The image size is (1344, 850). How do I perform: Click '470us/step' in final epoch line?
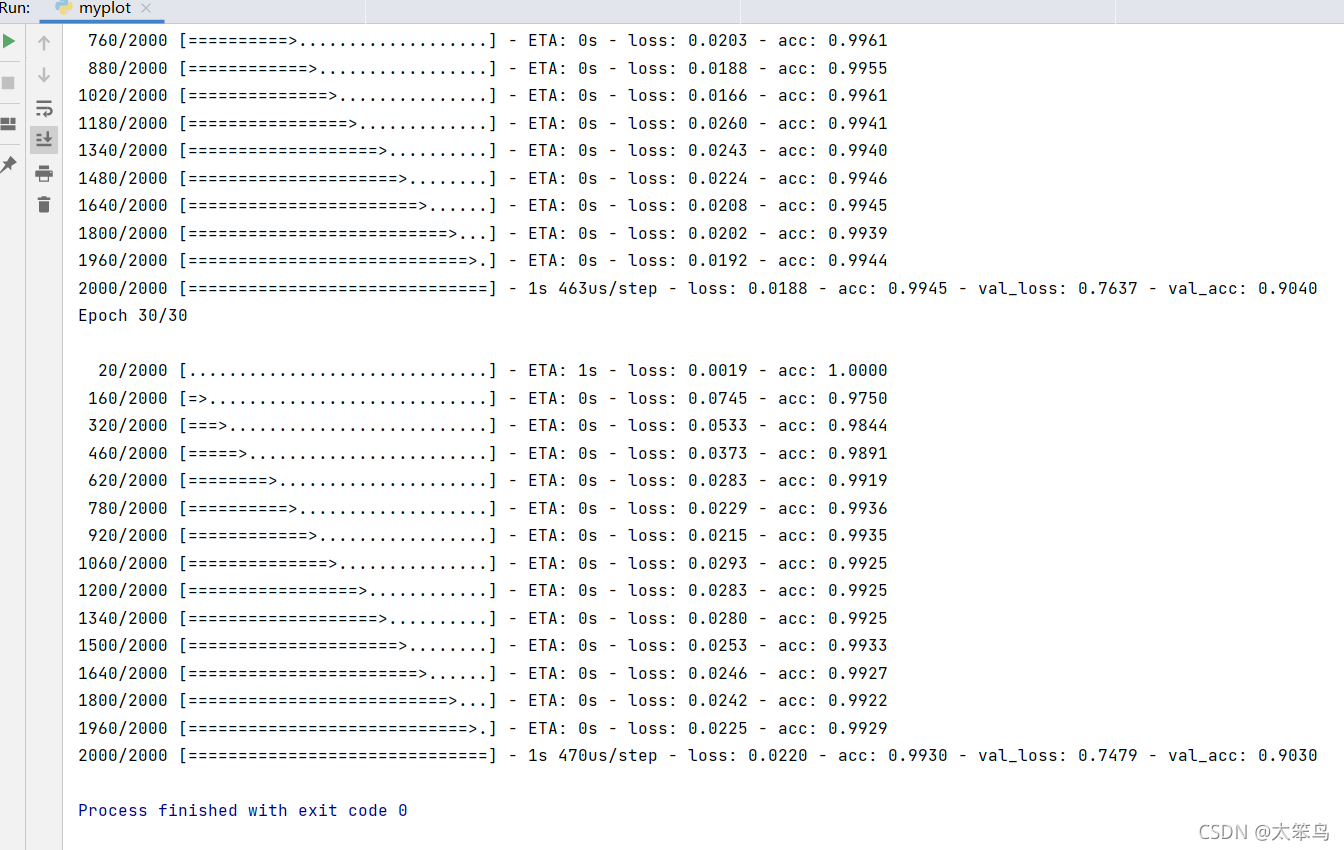tap(607, 755)
